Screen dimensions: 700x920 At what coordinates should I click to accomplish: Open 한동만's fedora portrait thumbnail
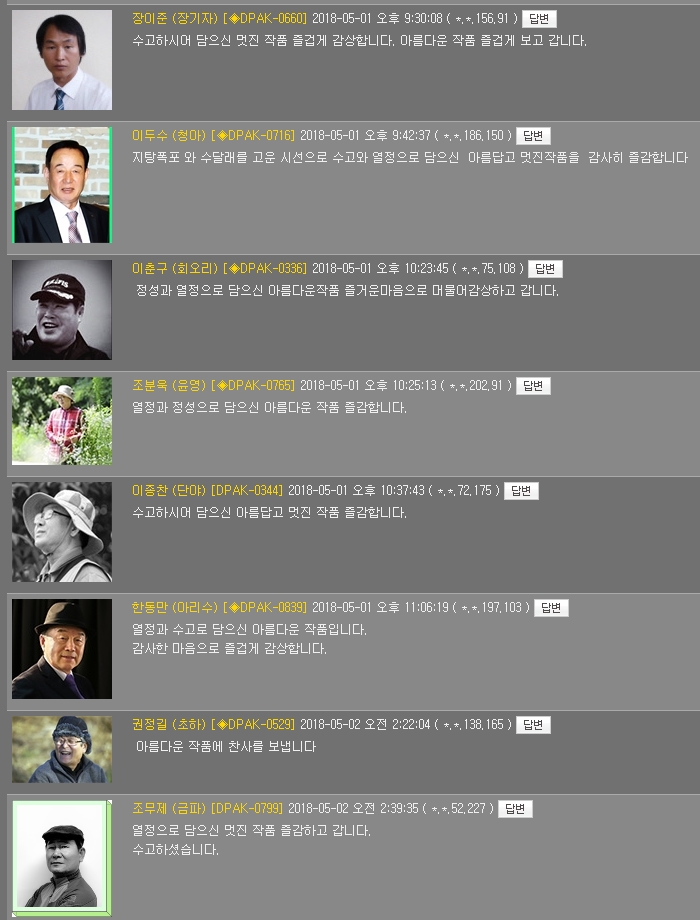(62, 648)
